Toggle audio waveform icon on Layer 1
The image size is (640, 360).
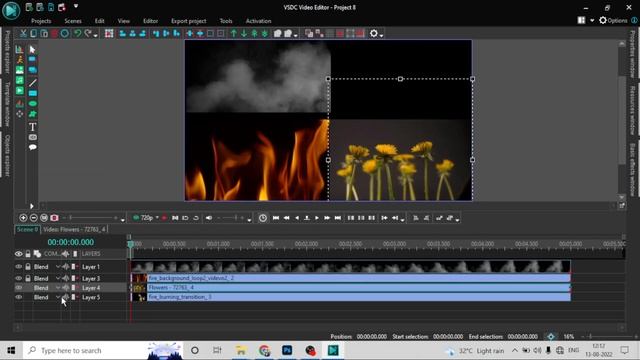pos(65,267)
